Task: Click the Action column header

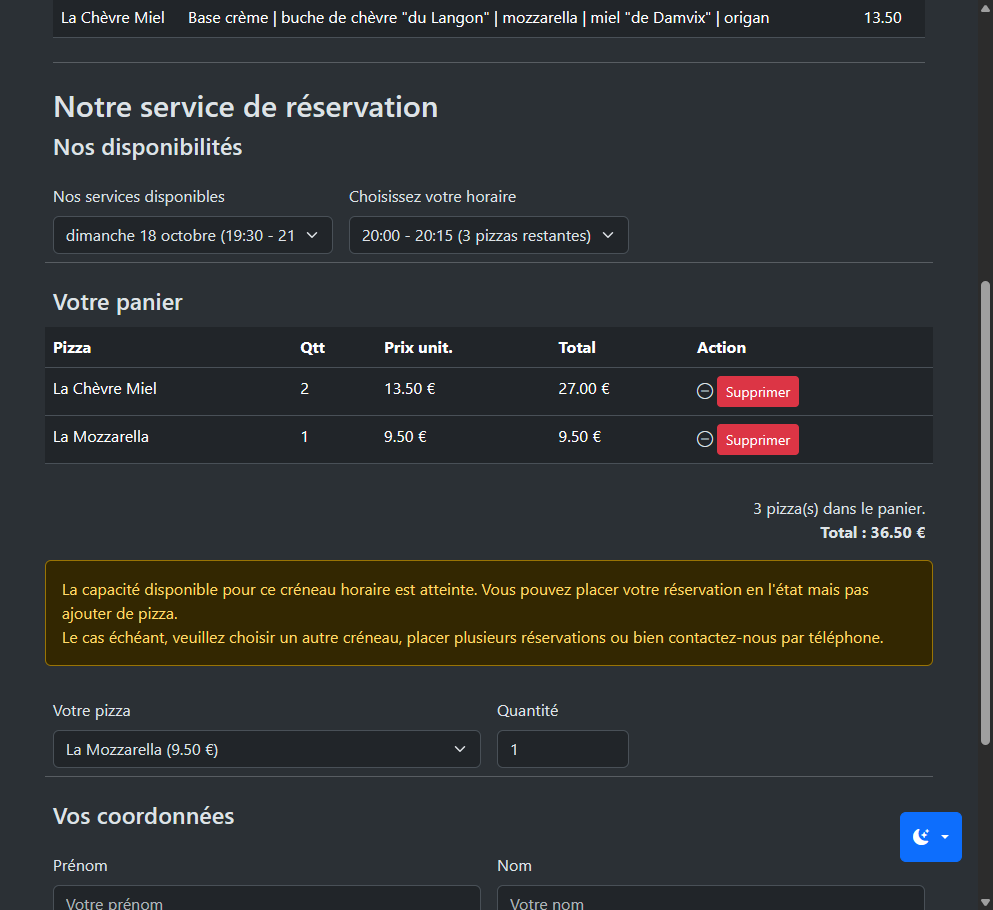Action: pos(721,348)
